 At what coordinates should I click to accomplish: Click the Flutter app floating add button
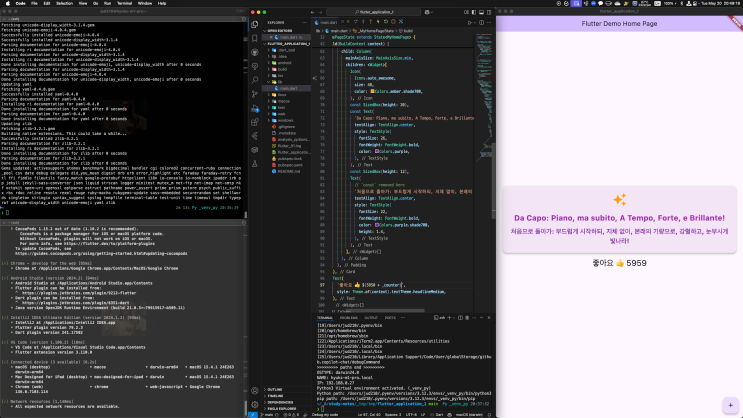pos(730,405)
